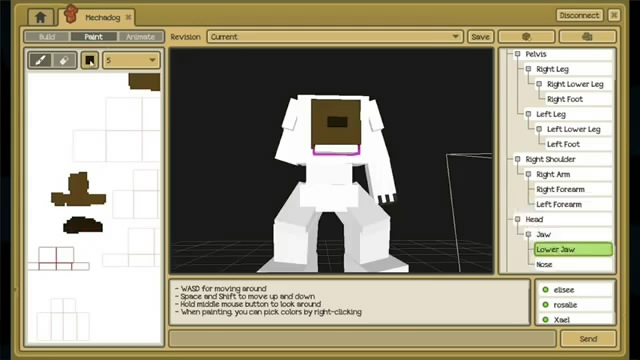This screenshot has height=360, width=640.
Task: Click the round icon button beside Save
Action: [526, 37]
